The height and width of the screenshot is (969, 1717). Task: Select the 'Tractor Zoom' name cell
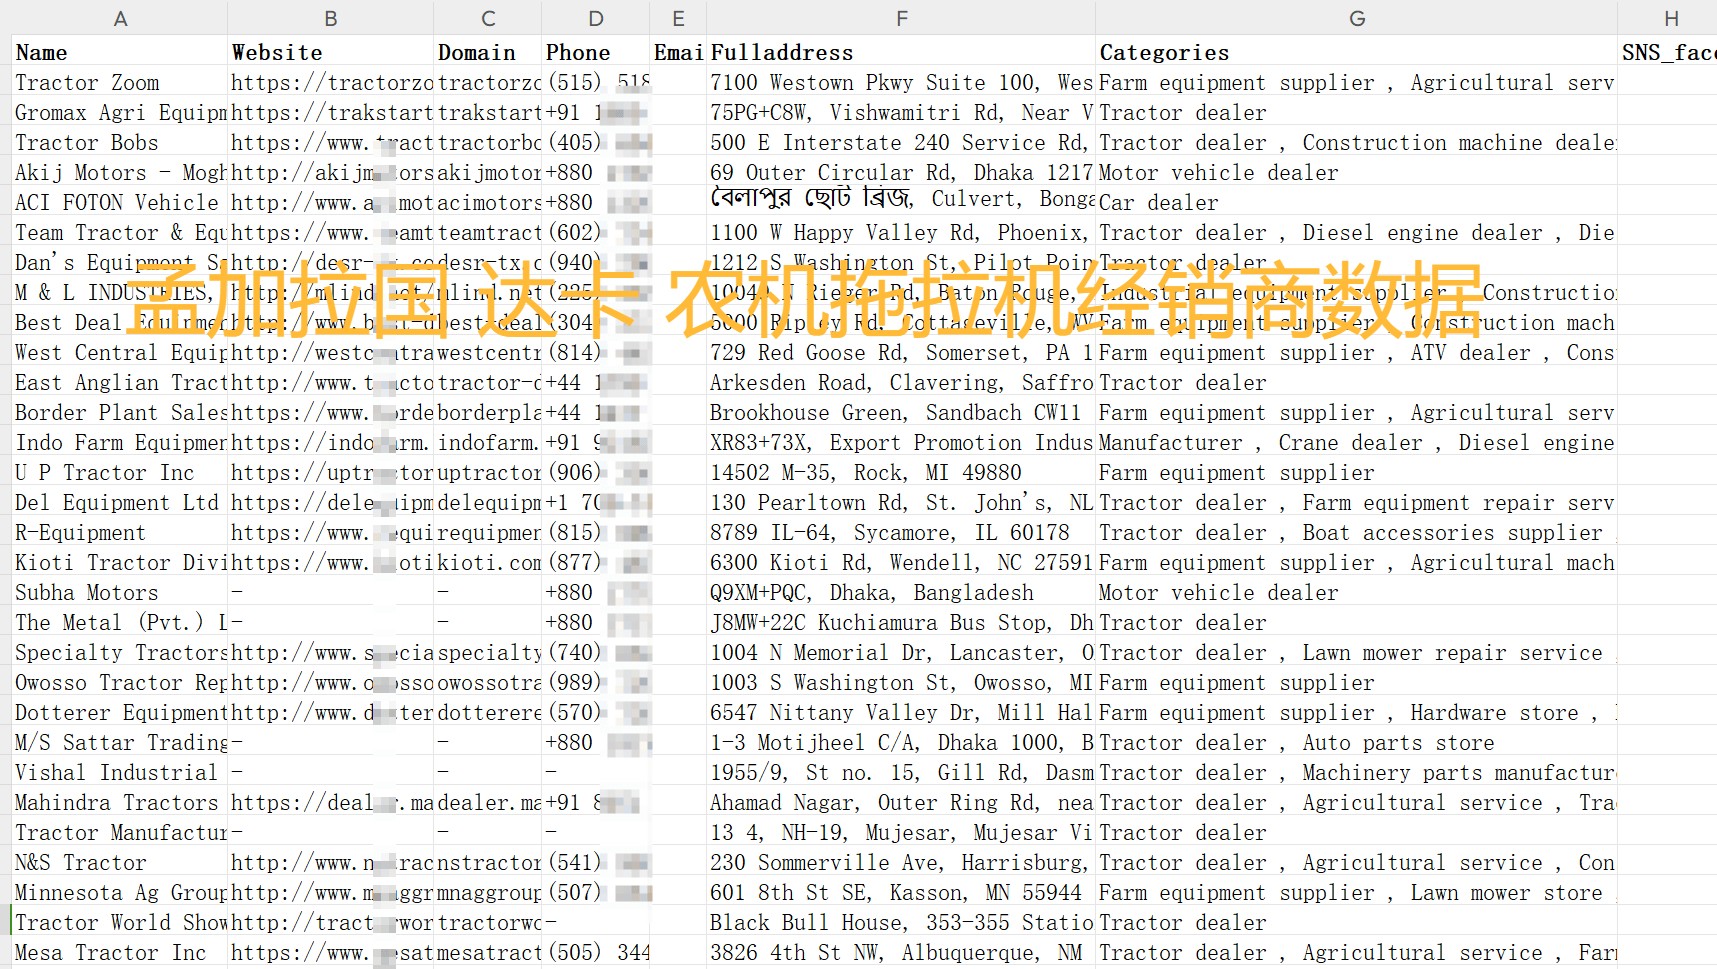tap(120, 82)
